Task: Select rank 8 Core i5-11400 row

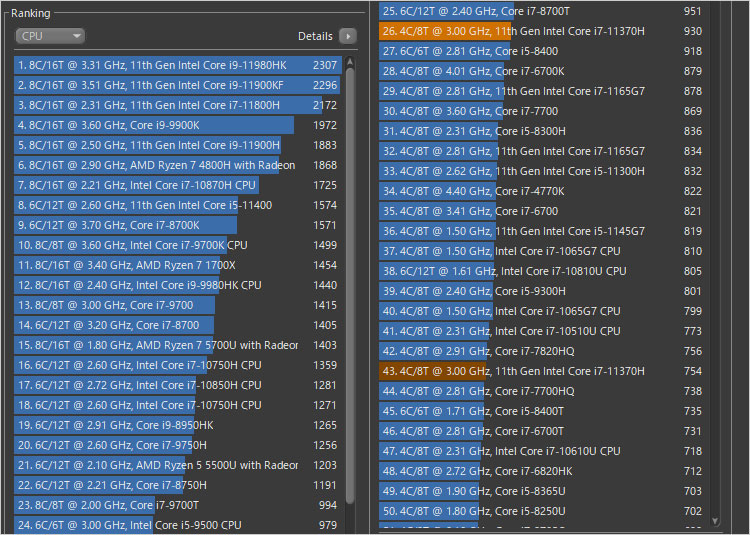Action: click(178, 205)
